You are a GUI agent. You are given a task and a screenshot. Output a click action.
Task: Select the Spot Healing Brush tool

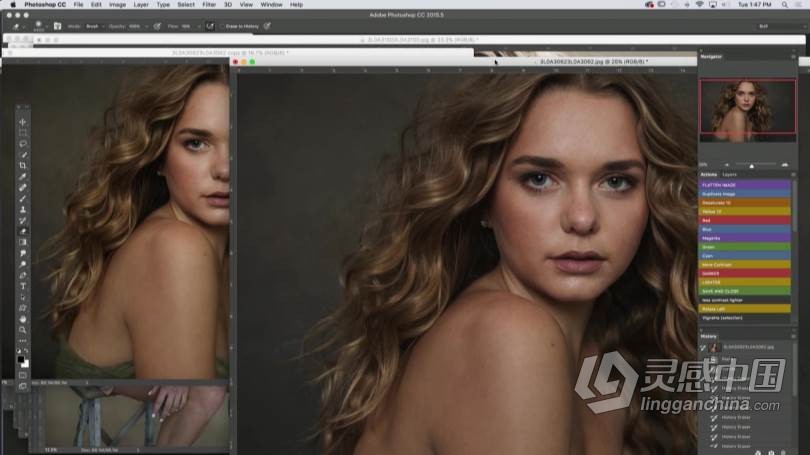pyautogui.click(x=23, y=187)
